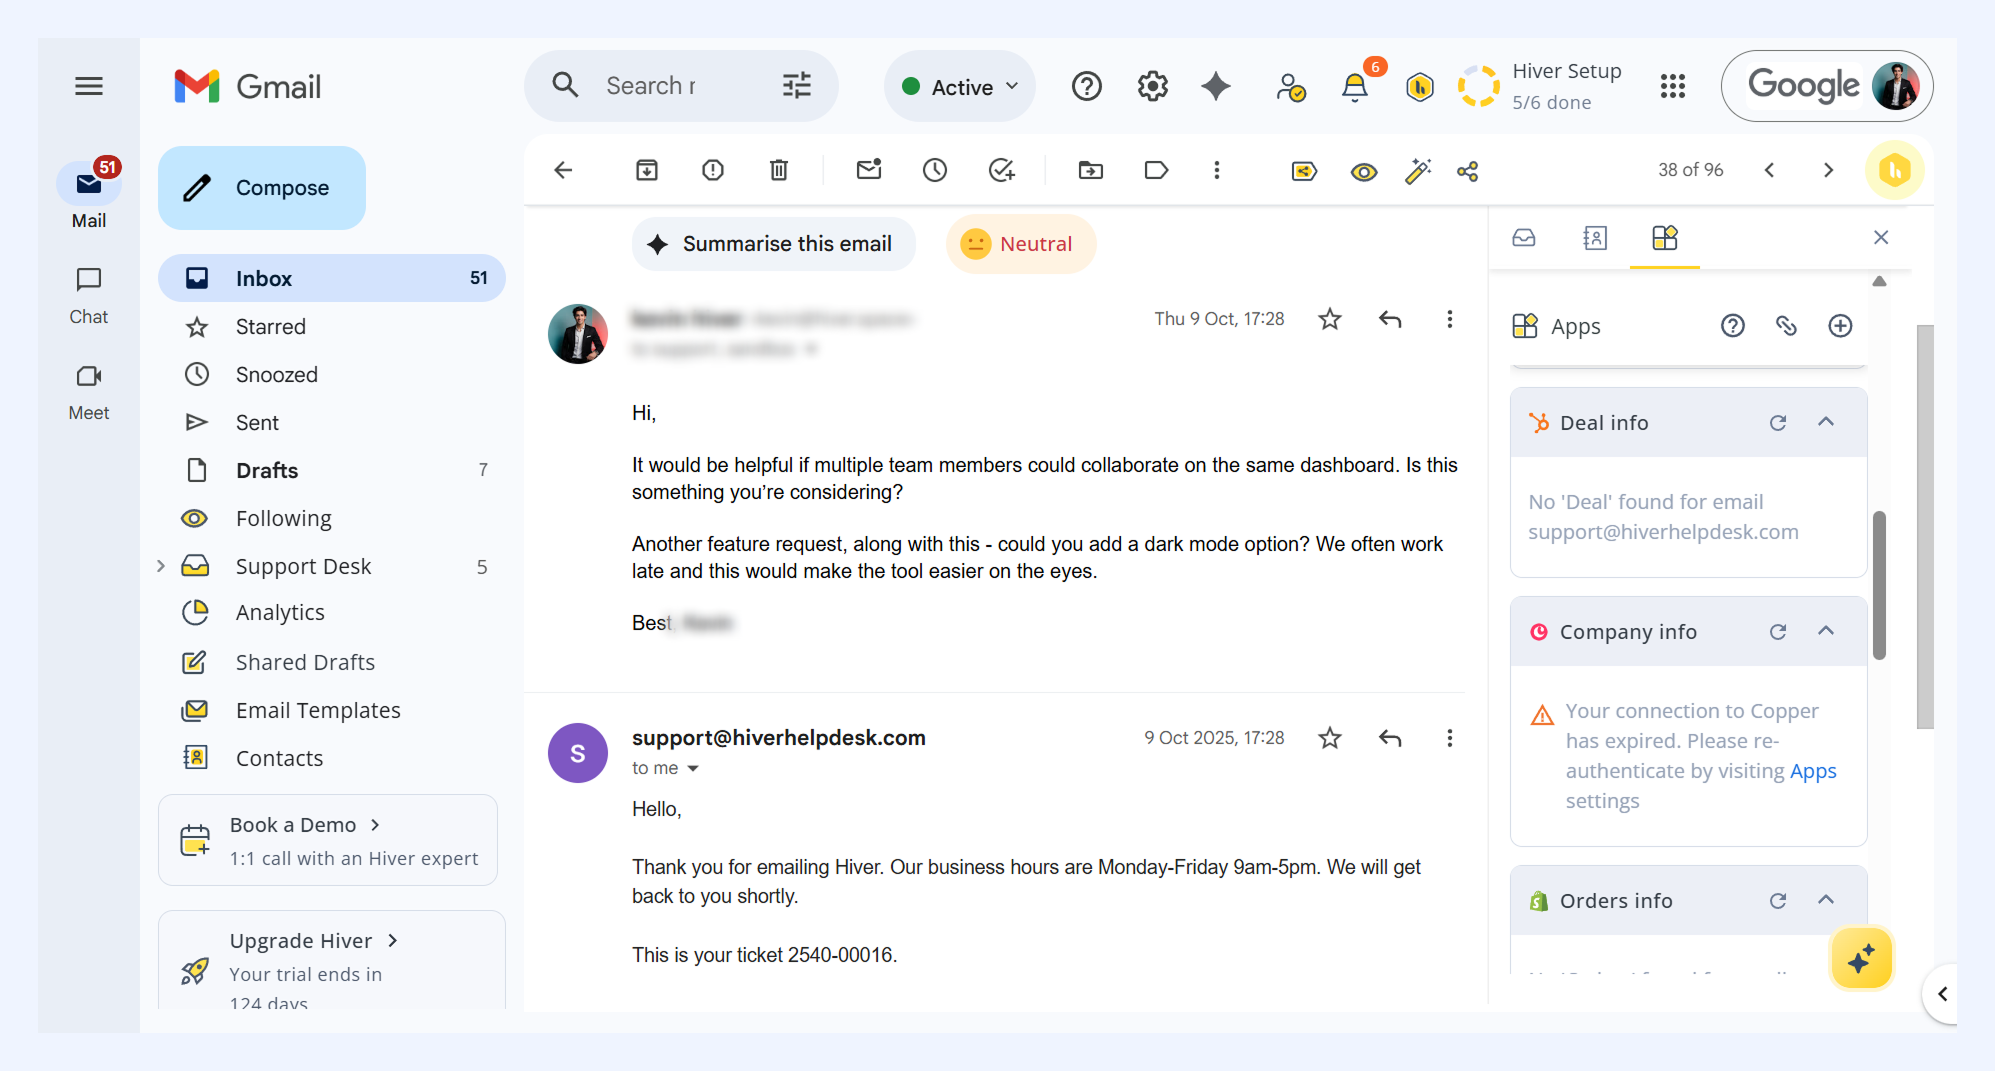Compose a new email
Image resolution: width=1995 pixels, height=1071 pixels.
[x=262, y=188]
